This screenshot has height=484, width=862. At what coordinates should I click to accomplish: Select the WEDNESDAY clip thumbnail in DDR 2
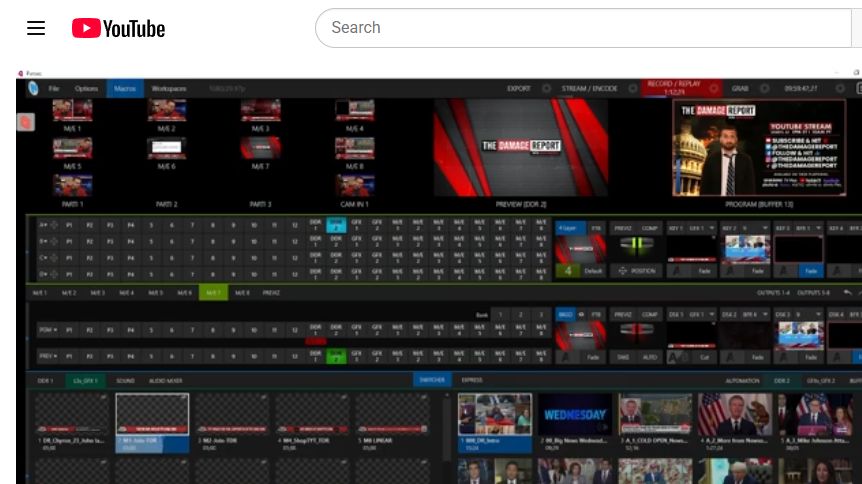pyautogui.click(x=574, y=414)
